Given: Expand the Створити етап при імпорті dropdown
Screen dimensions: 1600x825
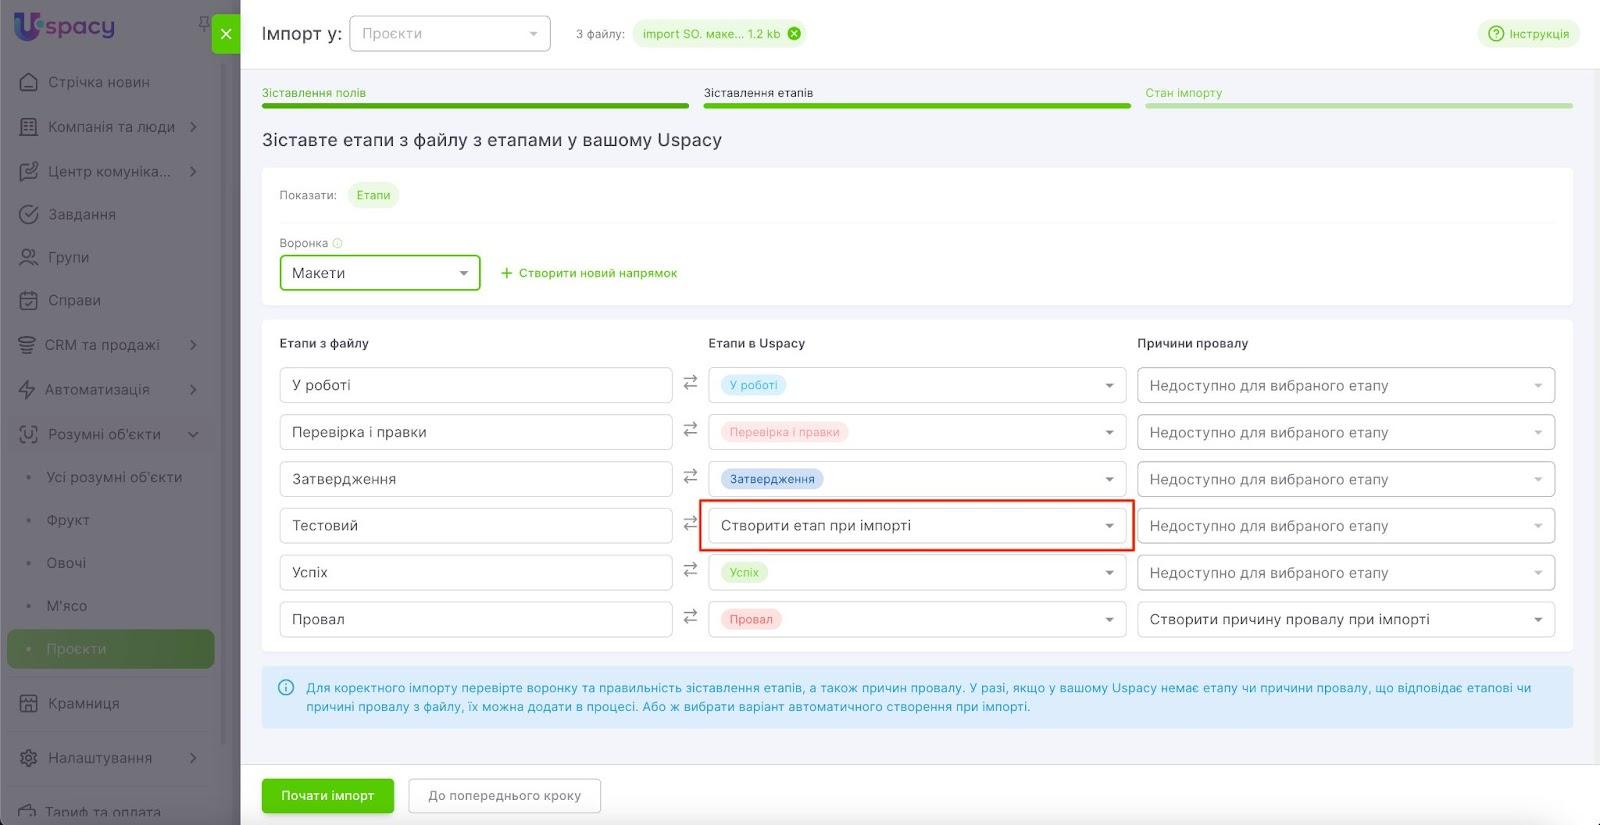Looking at the screenshot, I should pos(1108,526).
